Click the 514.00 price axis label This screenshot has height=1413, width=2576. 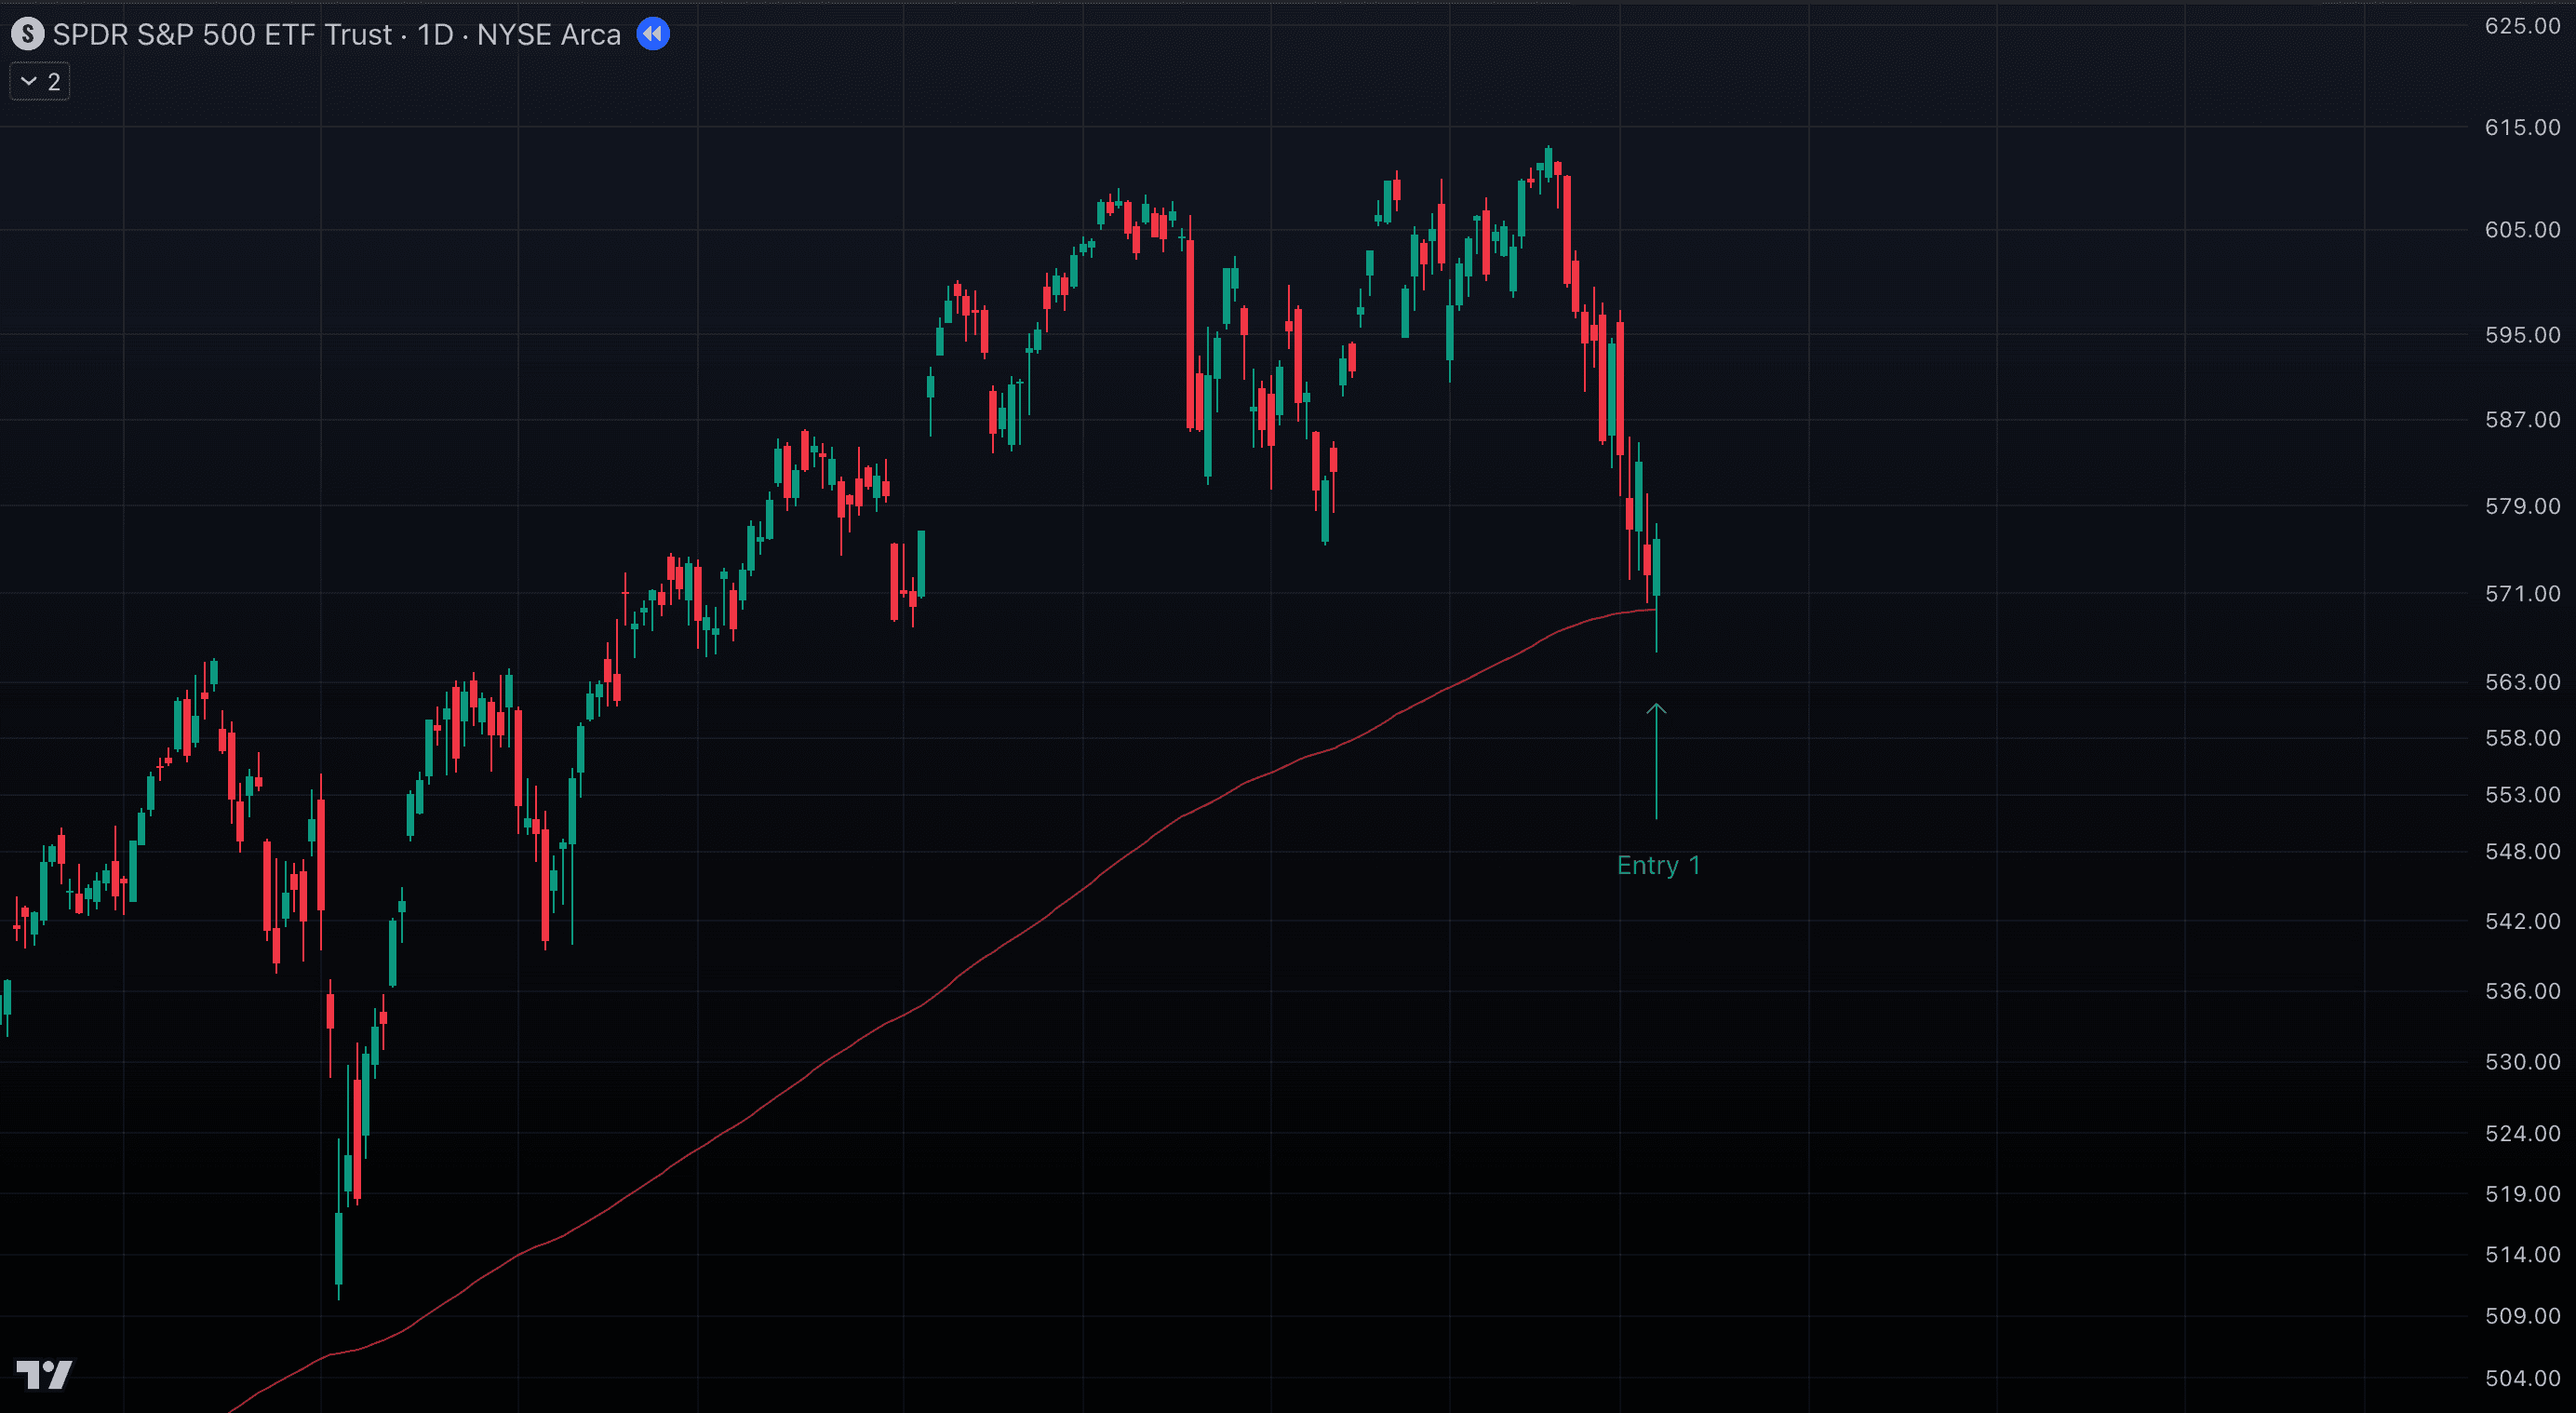(2522, 1255)
